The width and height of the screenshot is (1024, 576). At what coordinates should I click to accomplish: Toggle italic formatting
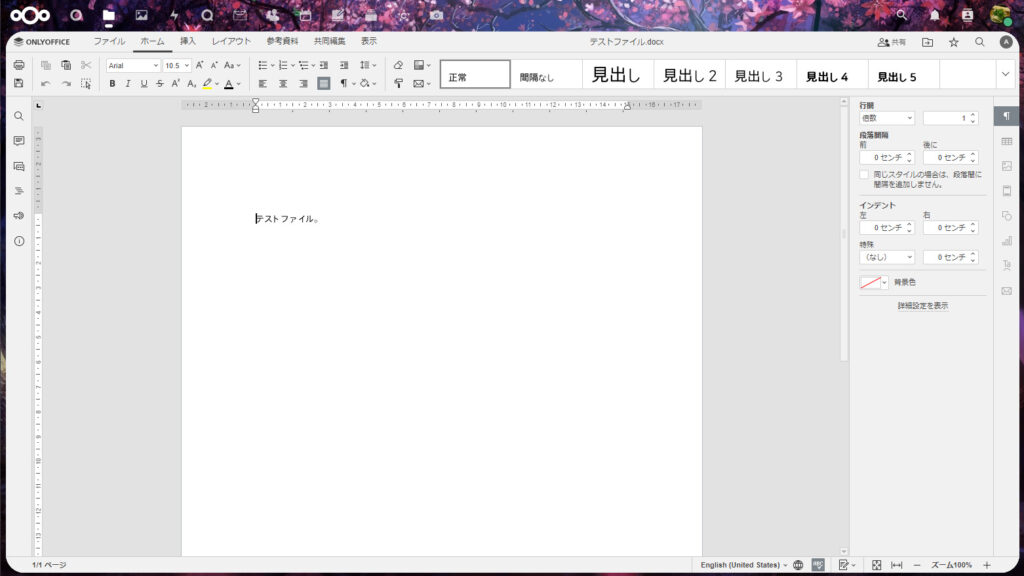tap(128, 84)
